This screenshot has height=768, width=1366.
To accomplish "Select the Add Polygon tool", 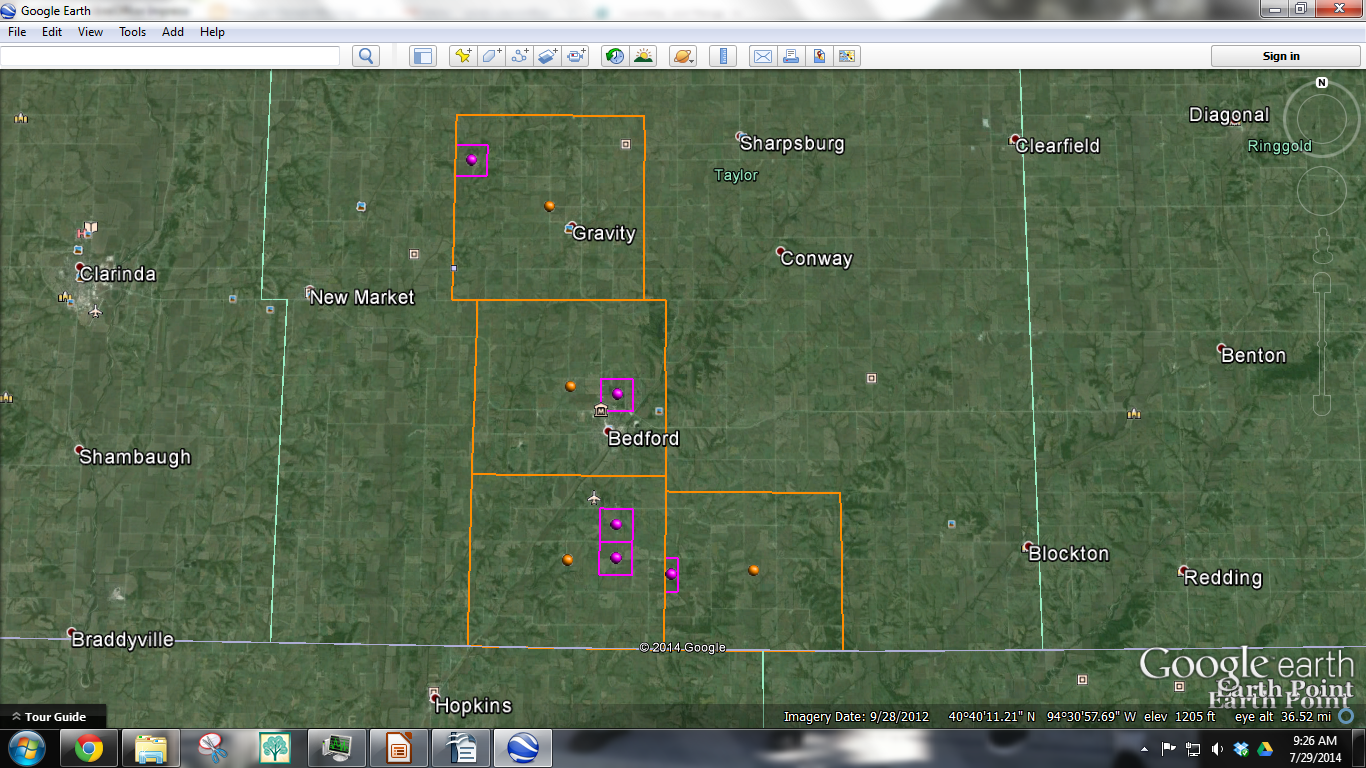I will tap(491, 56).
